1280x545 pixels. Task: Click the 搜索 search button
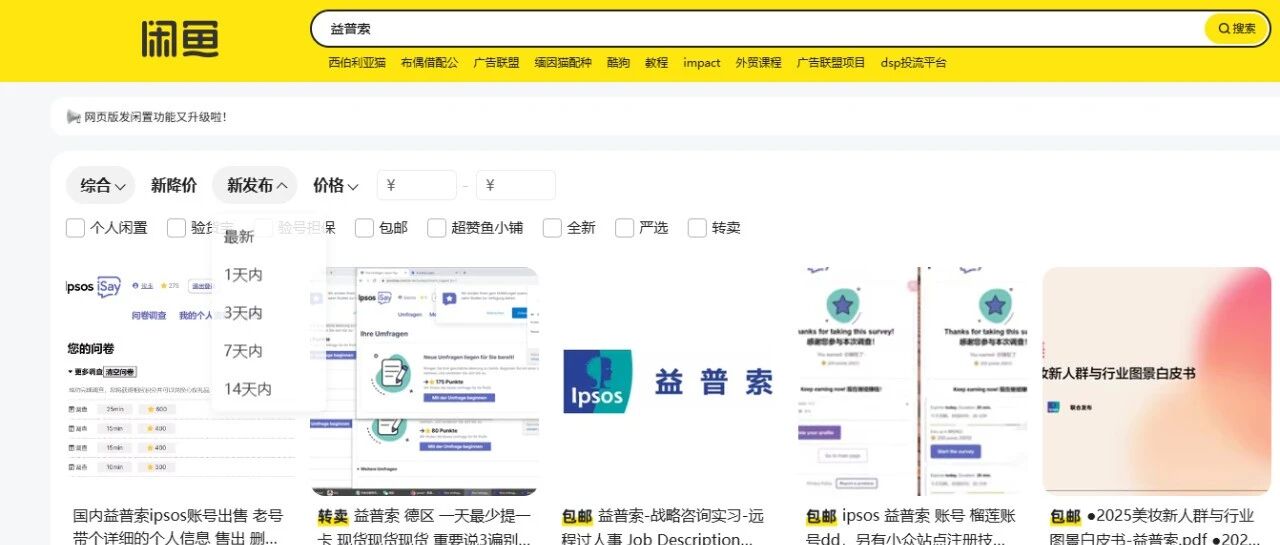click(x=1237, y=29)
